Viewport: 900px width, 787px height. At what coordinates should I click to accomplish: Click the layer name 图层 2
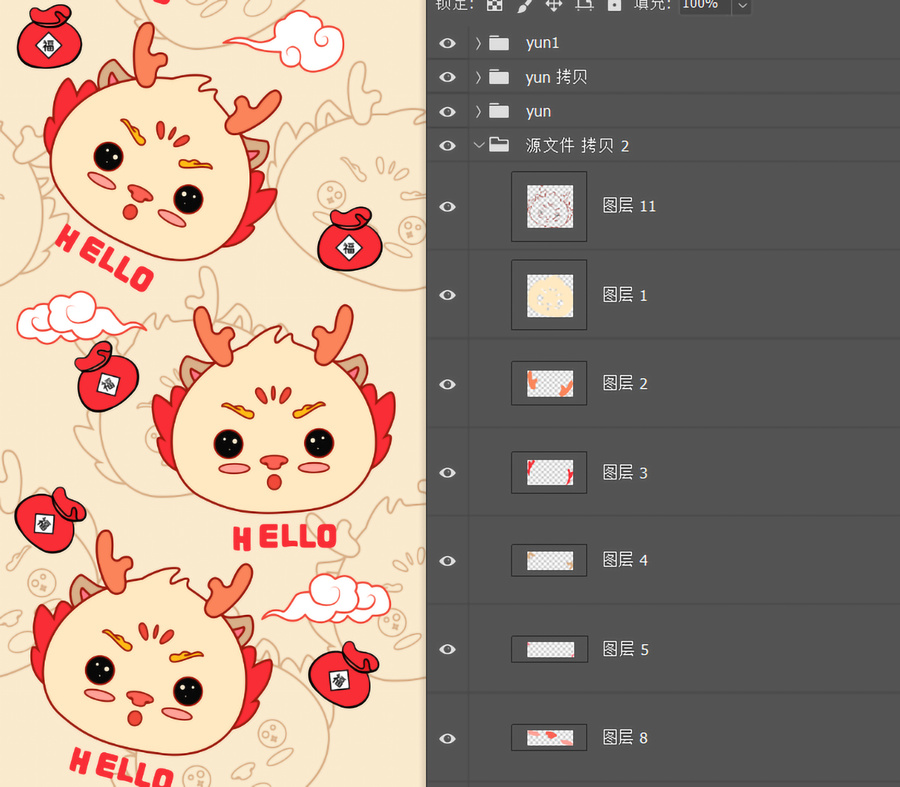pos(625,383)
